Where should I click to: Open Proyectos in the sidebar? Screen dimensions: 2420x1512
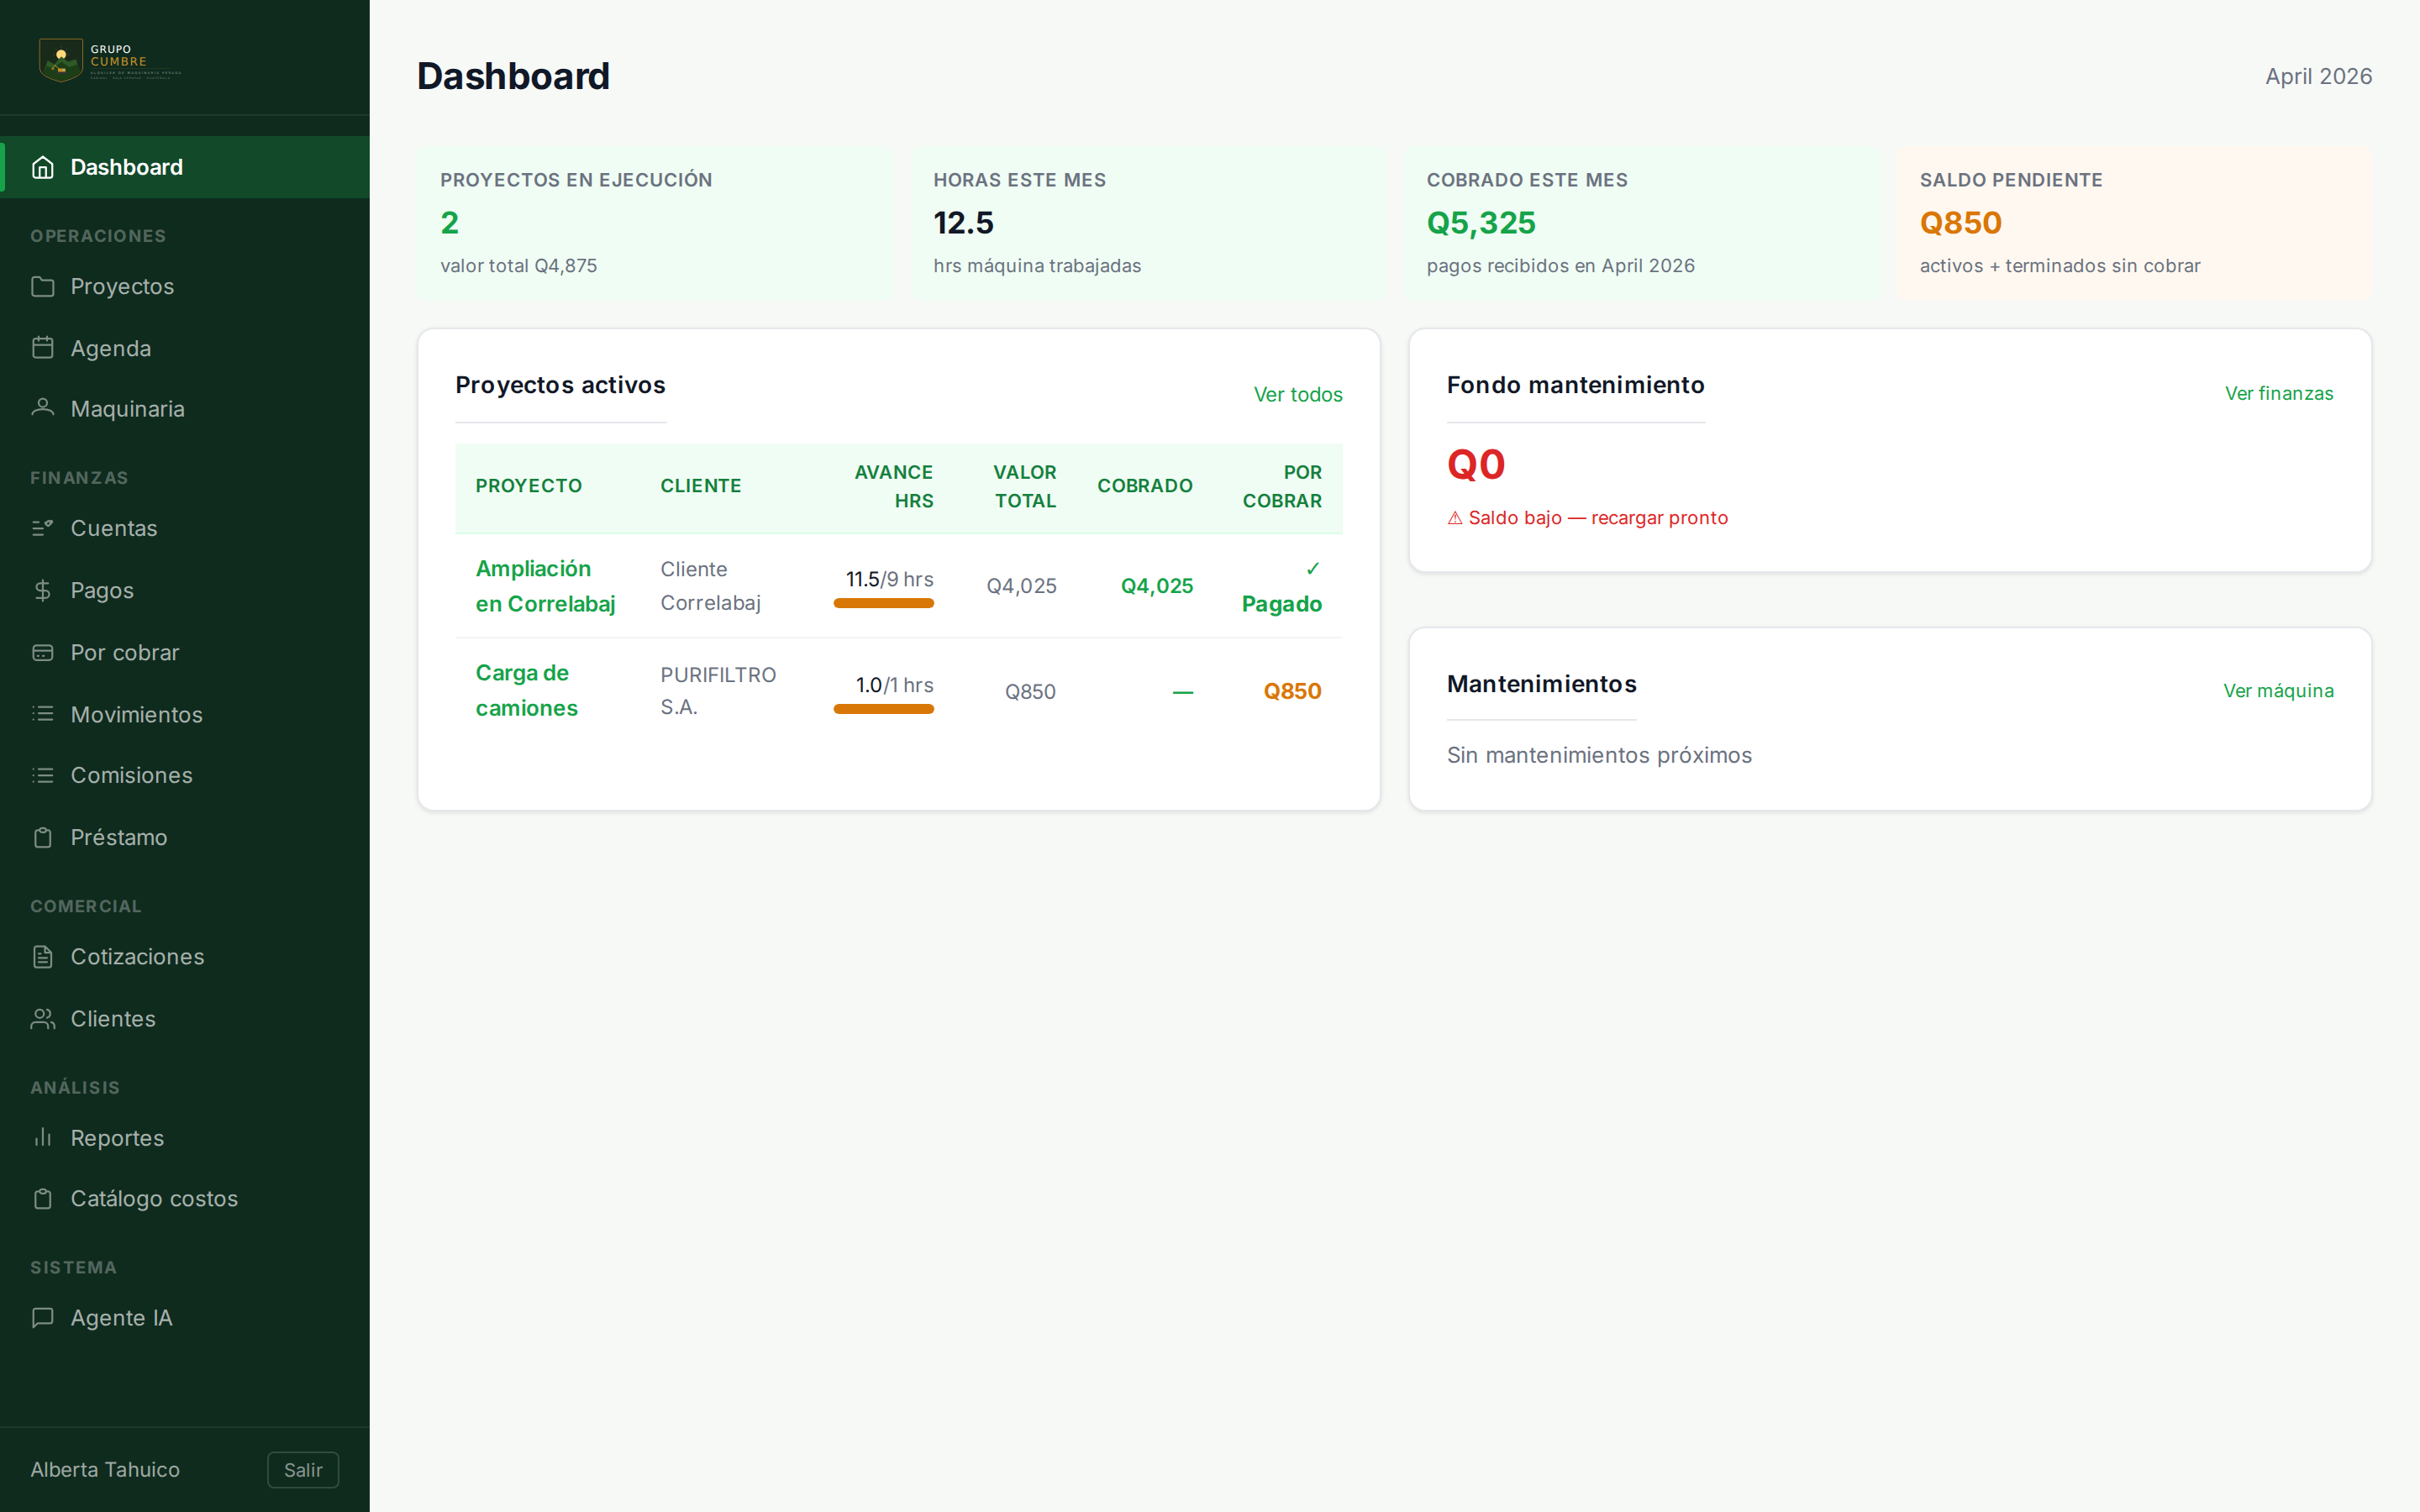coord(185,286)
